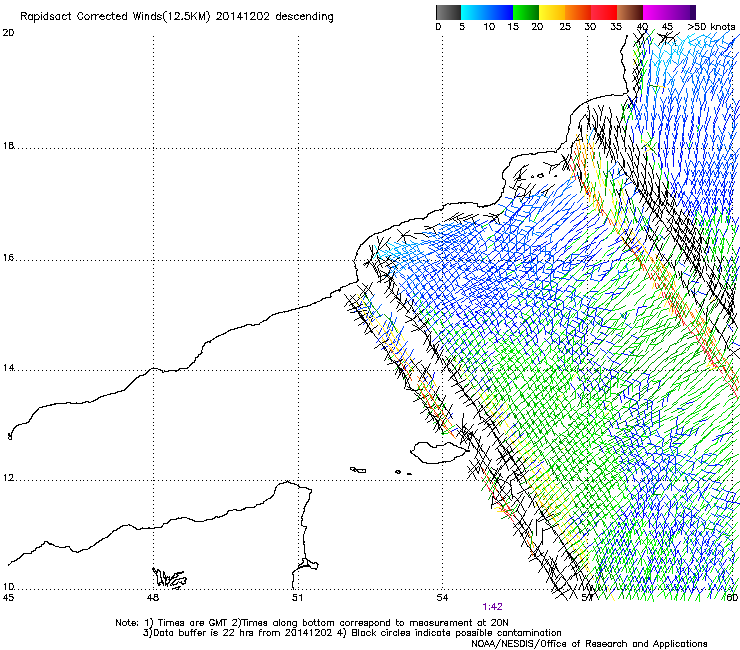Click the dark purple 45–50 knots legend swatch

pyautogui.click(x=682, y=12)
